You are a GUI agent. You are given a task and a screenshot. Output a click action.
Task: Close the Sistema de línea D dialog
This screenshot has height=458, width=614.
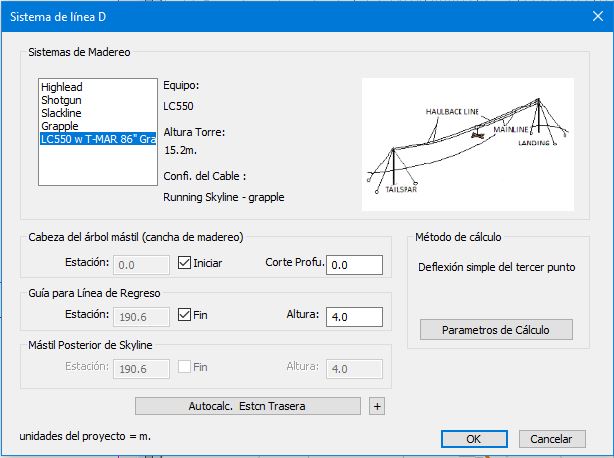point(590,16)
